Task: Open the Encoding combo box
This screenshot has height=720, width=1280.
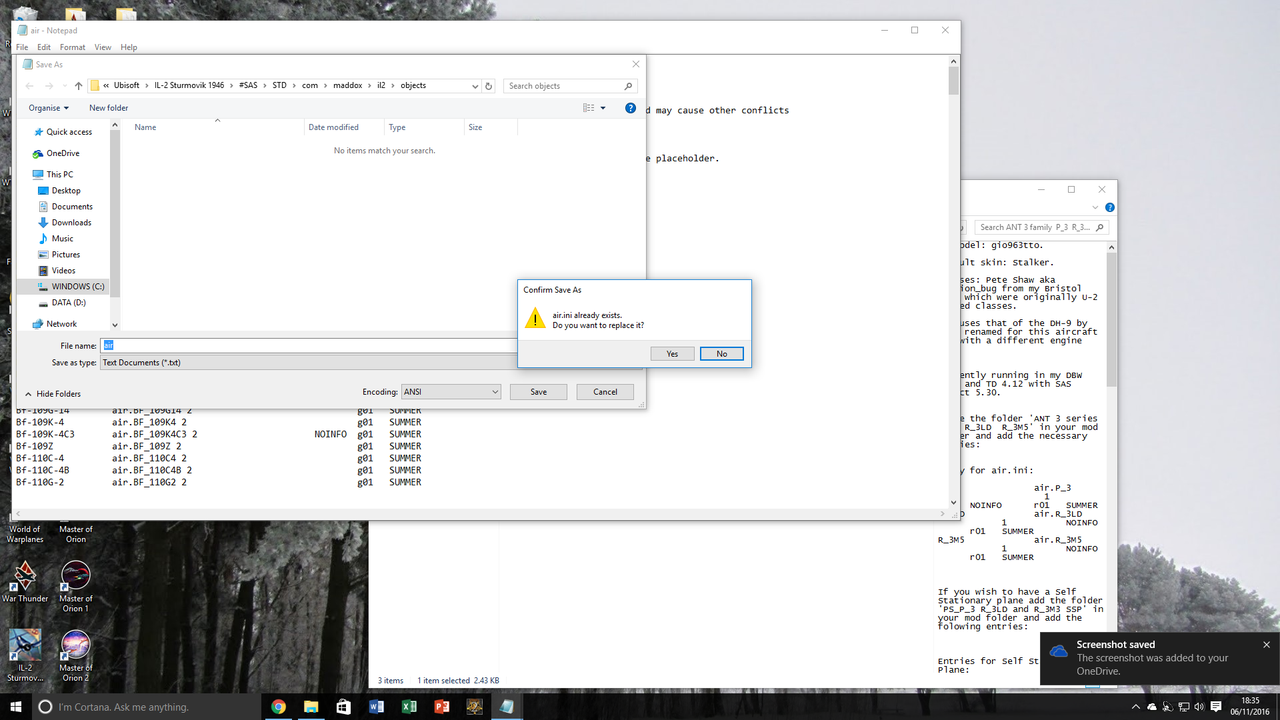Action: [450, 392]
